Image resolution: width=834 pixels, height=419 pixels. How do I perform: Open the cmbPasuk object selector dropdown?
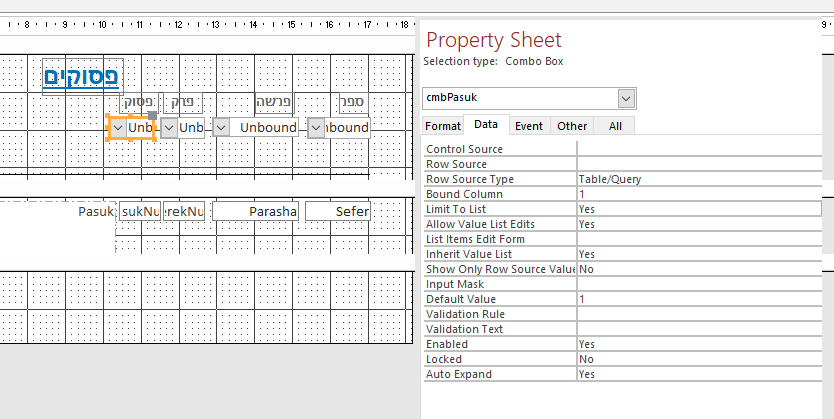(x=627, y=98)
